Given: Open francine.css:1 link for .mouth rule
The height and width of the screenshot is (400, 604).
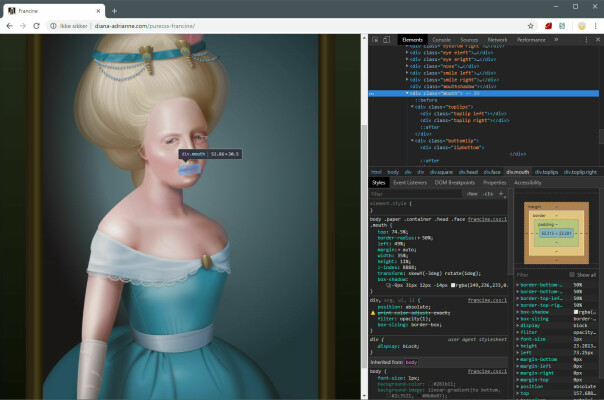Looking at the screenshot, I should (487, 219).
